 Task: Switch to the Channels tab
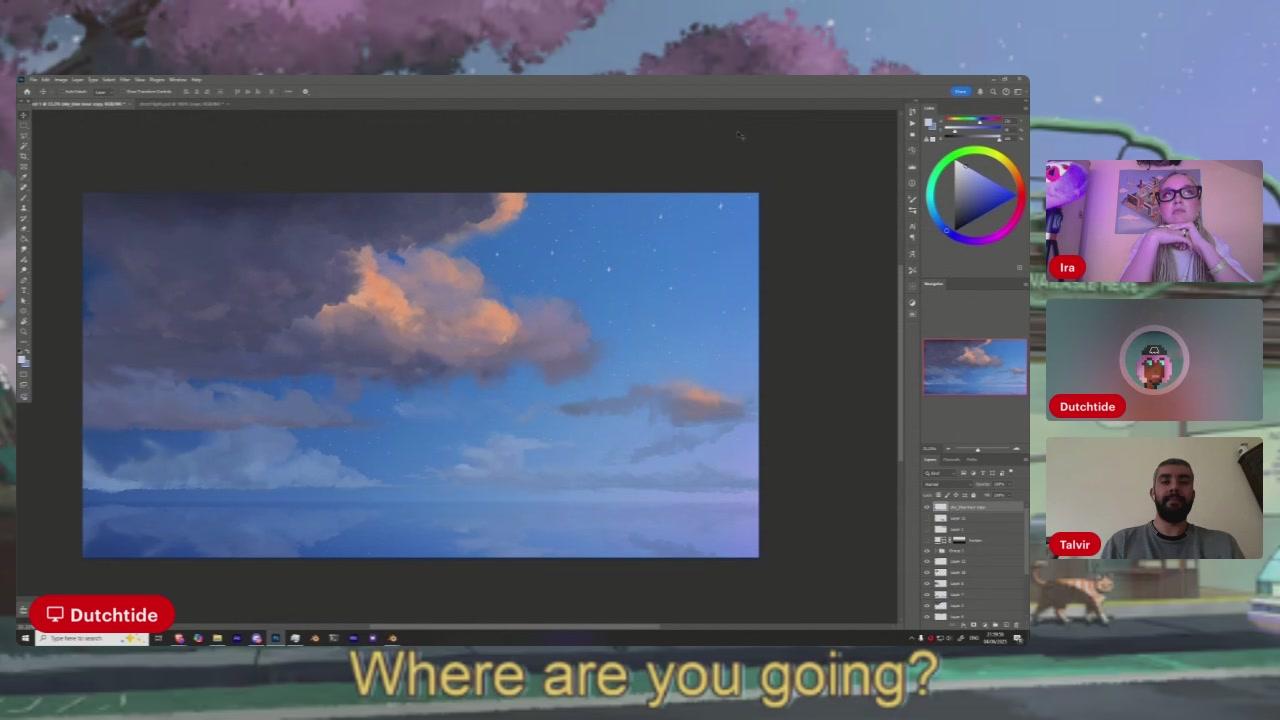(952, 459)
